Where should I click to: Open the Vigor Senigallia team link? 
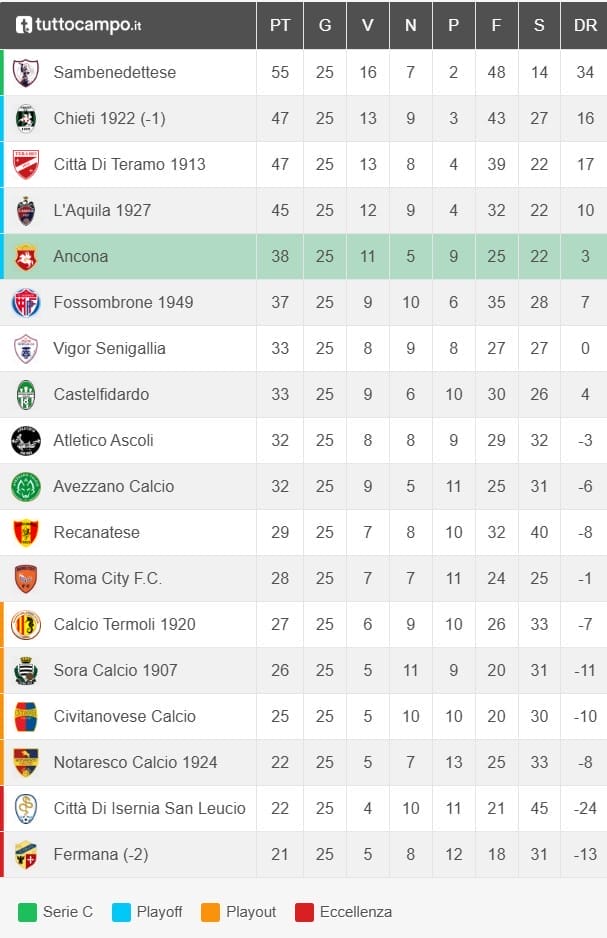(x=109, y=349)
